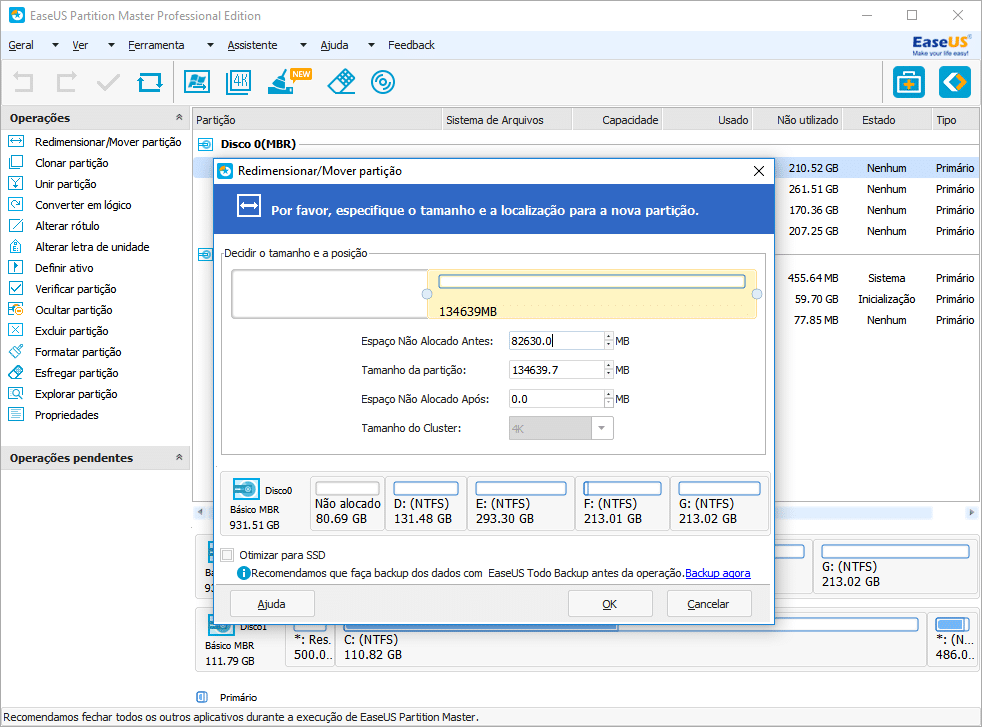Expand the Ajuda menu arrow
Screen dimensions: 982x727
[x=371, y=45]
